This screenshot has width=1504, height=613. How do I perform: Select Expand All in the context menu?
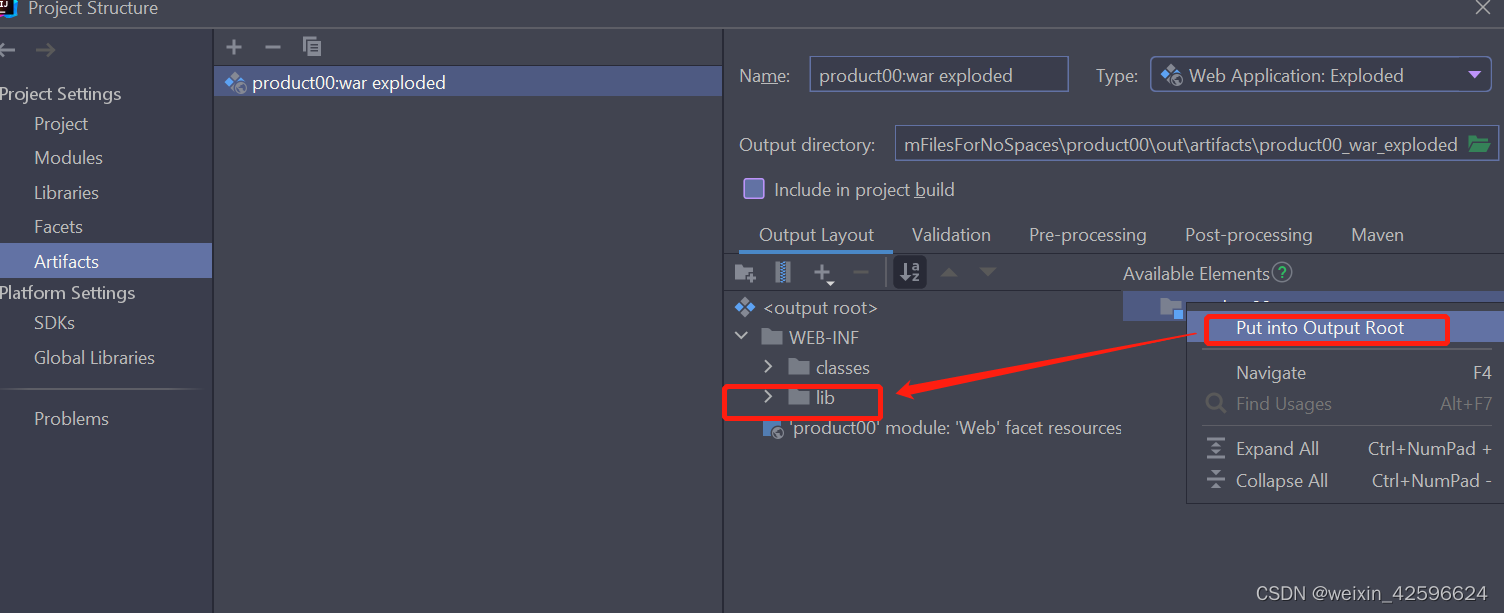point(1276,448)
